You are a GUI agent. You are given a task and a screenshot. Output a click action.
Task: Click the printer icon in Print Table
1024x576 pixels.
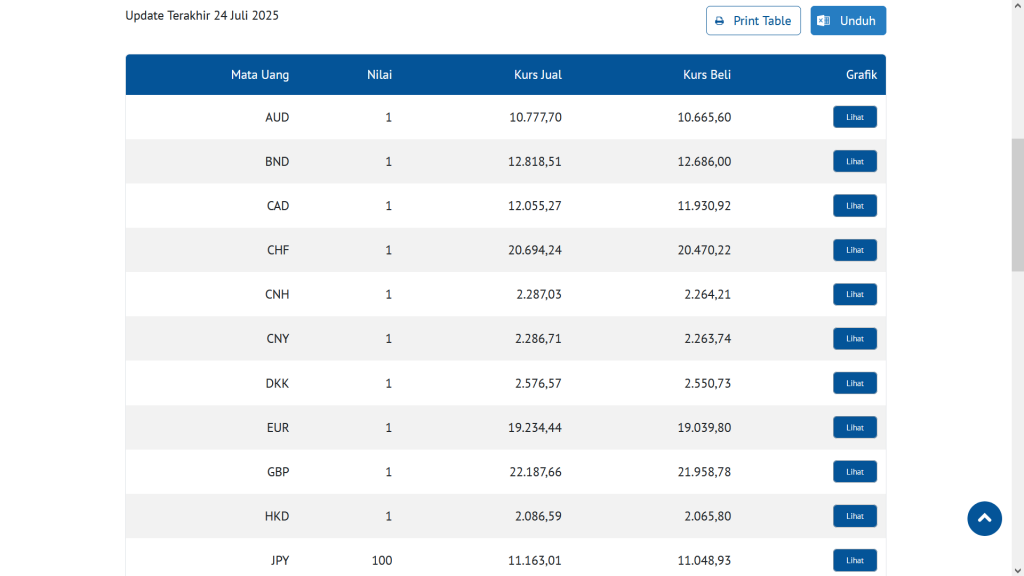pos(719,21)
